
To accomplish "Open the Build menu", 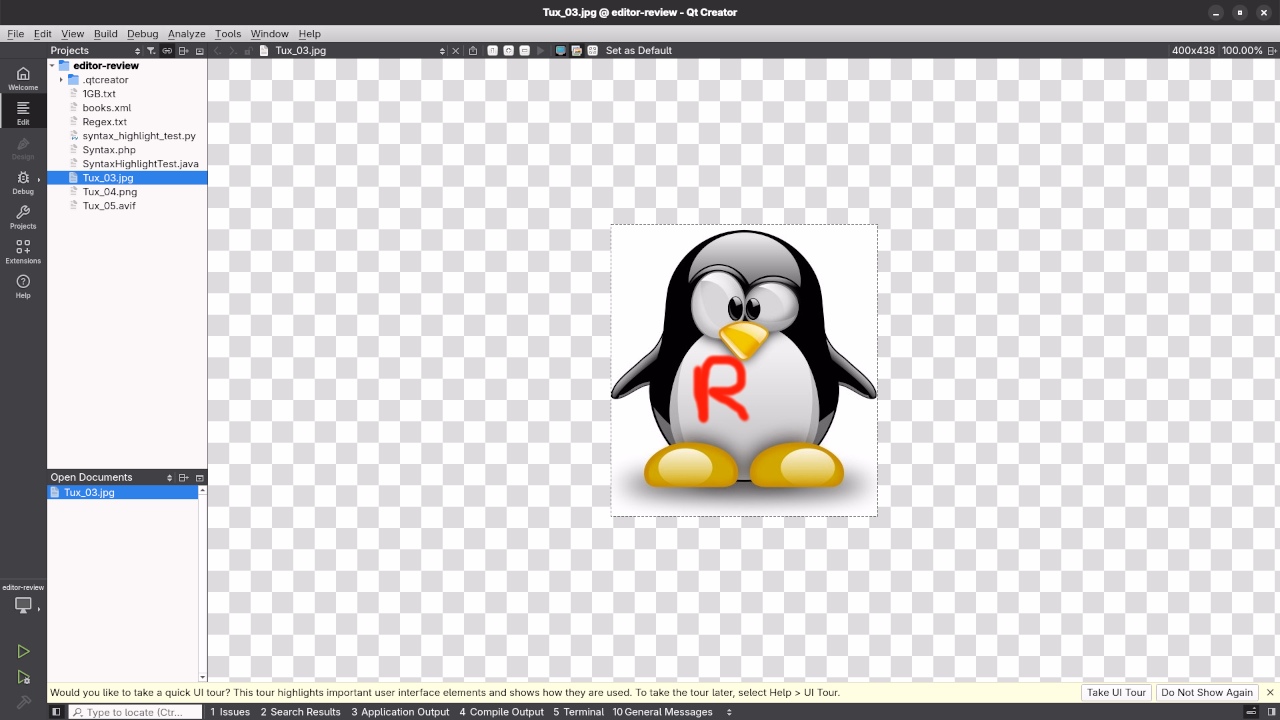I will coord(105,34).
